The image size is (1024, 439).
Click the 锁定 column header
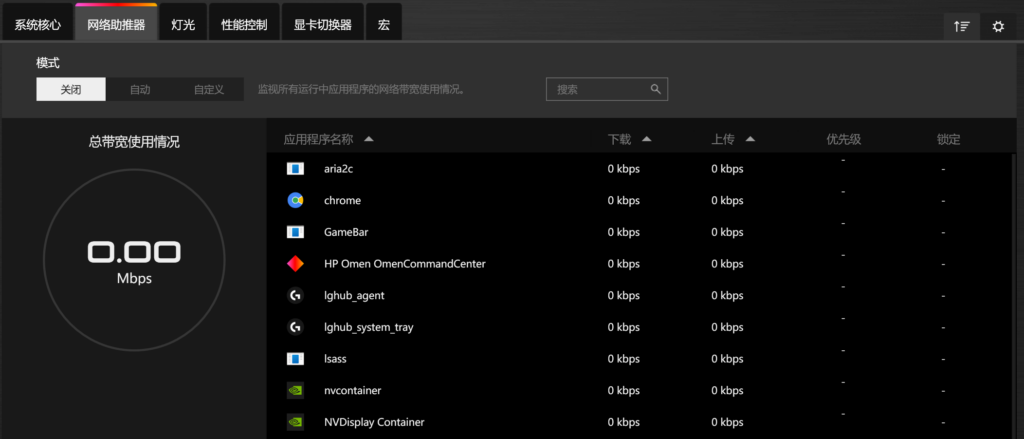pyautogui.click(x=948, y=139)
